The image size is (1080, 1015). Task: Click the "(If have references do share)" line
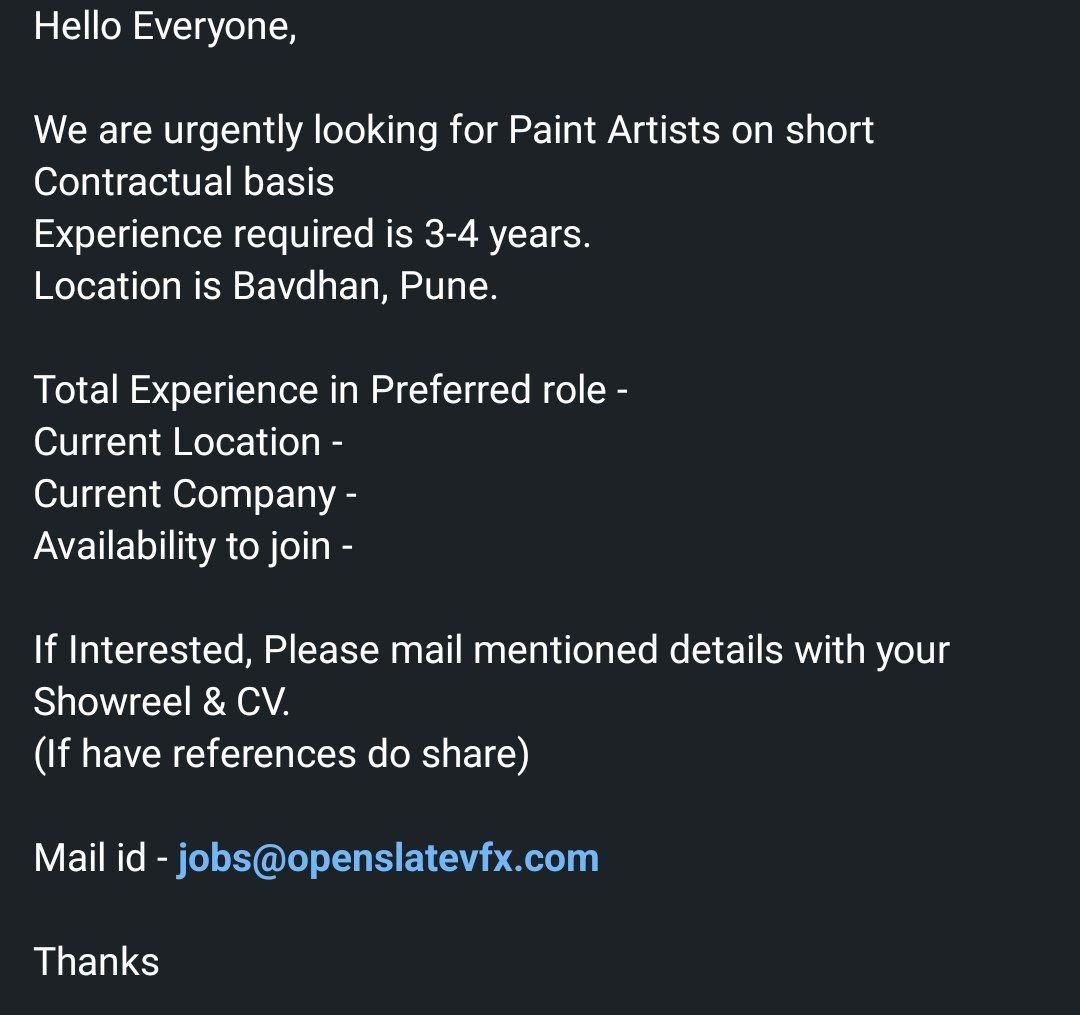(x=281, y=754)
